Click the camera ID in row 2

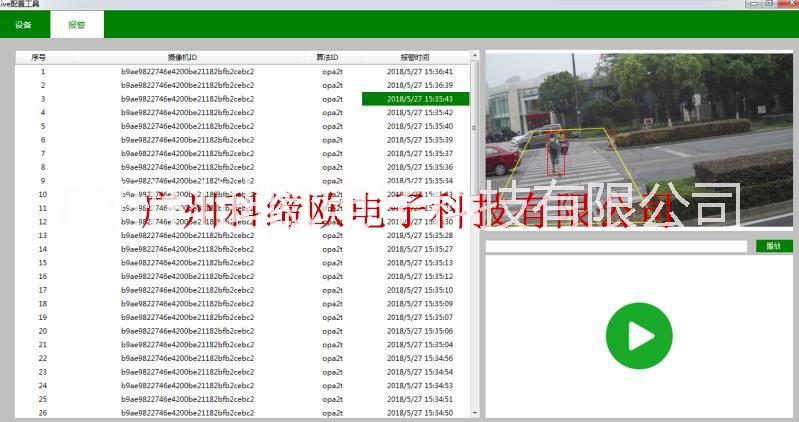point(188,85)
